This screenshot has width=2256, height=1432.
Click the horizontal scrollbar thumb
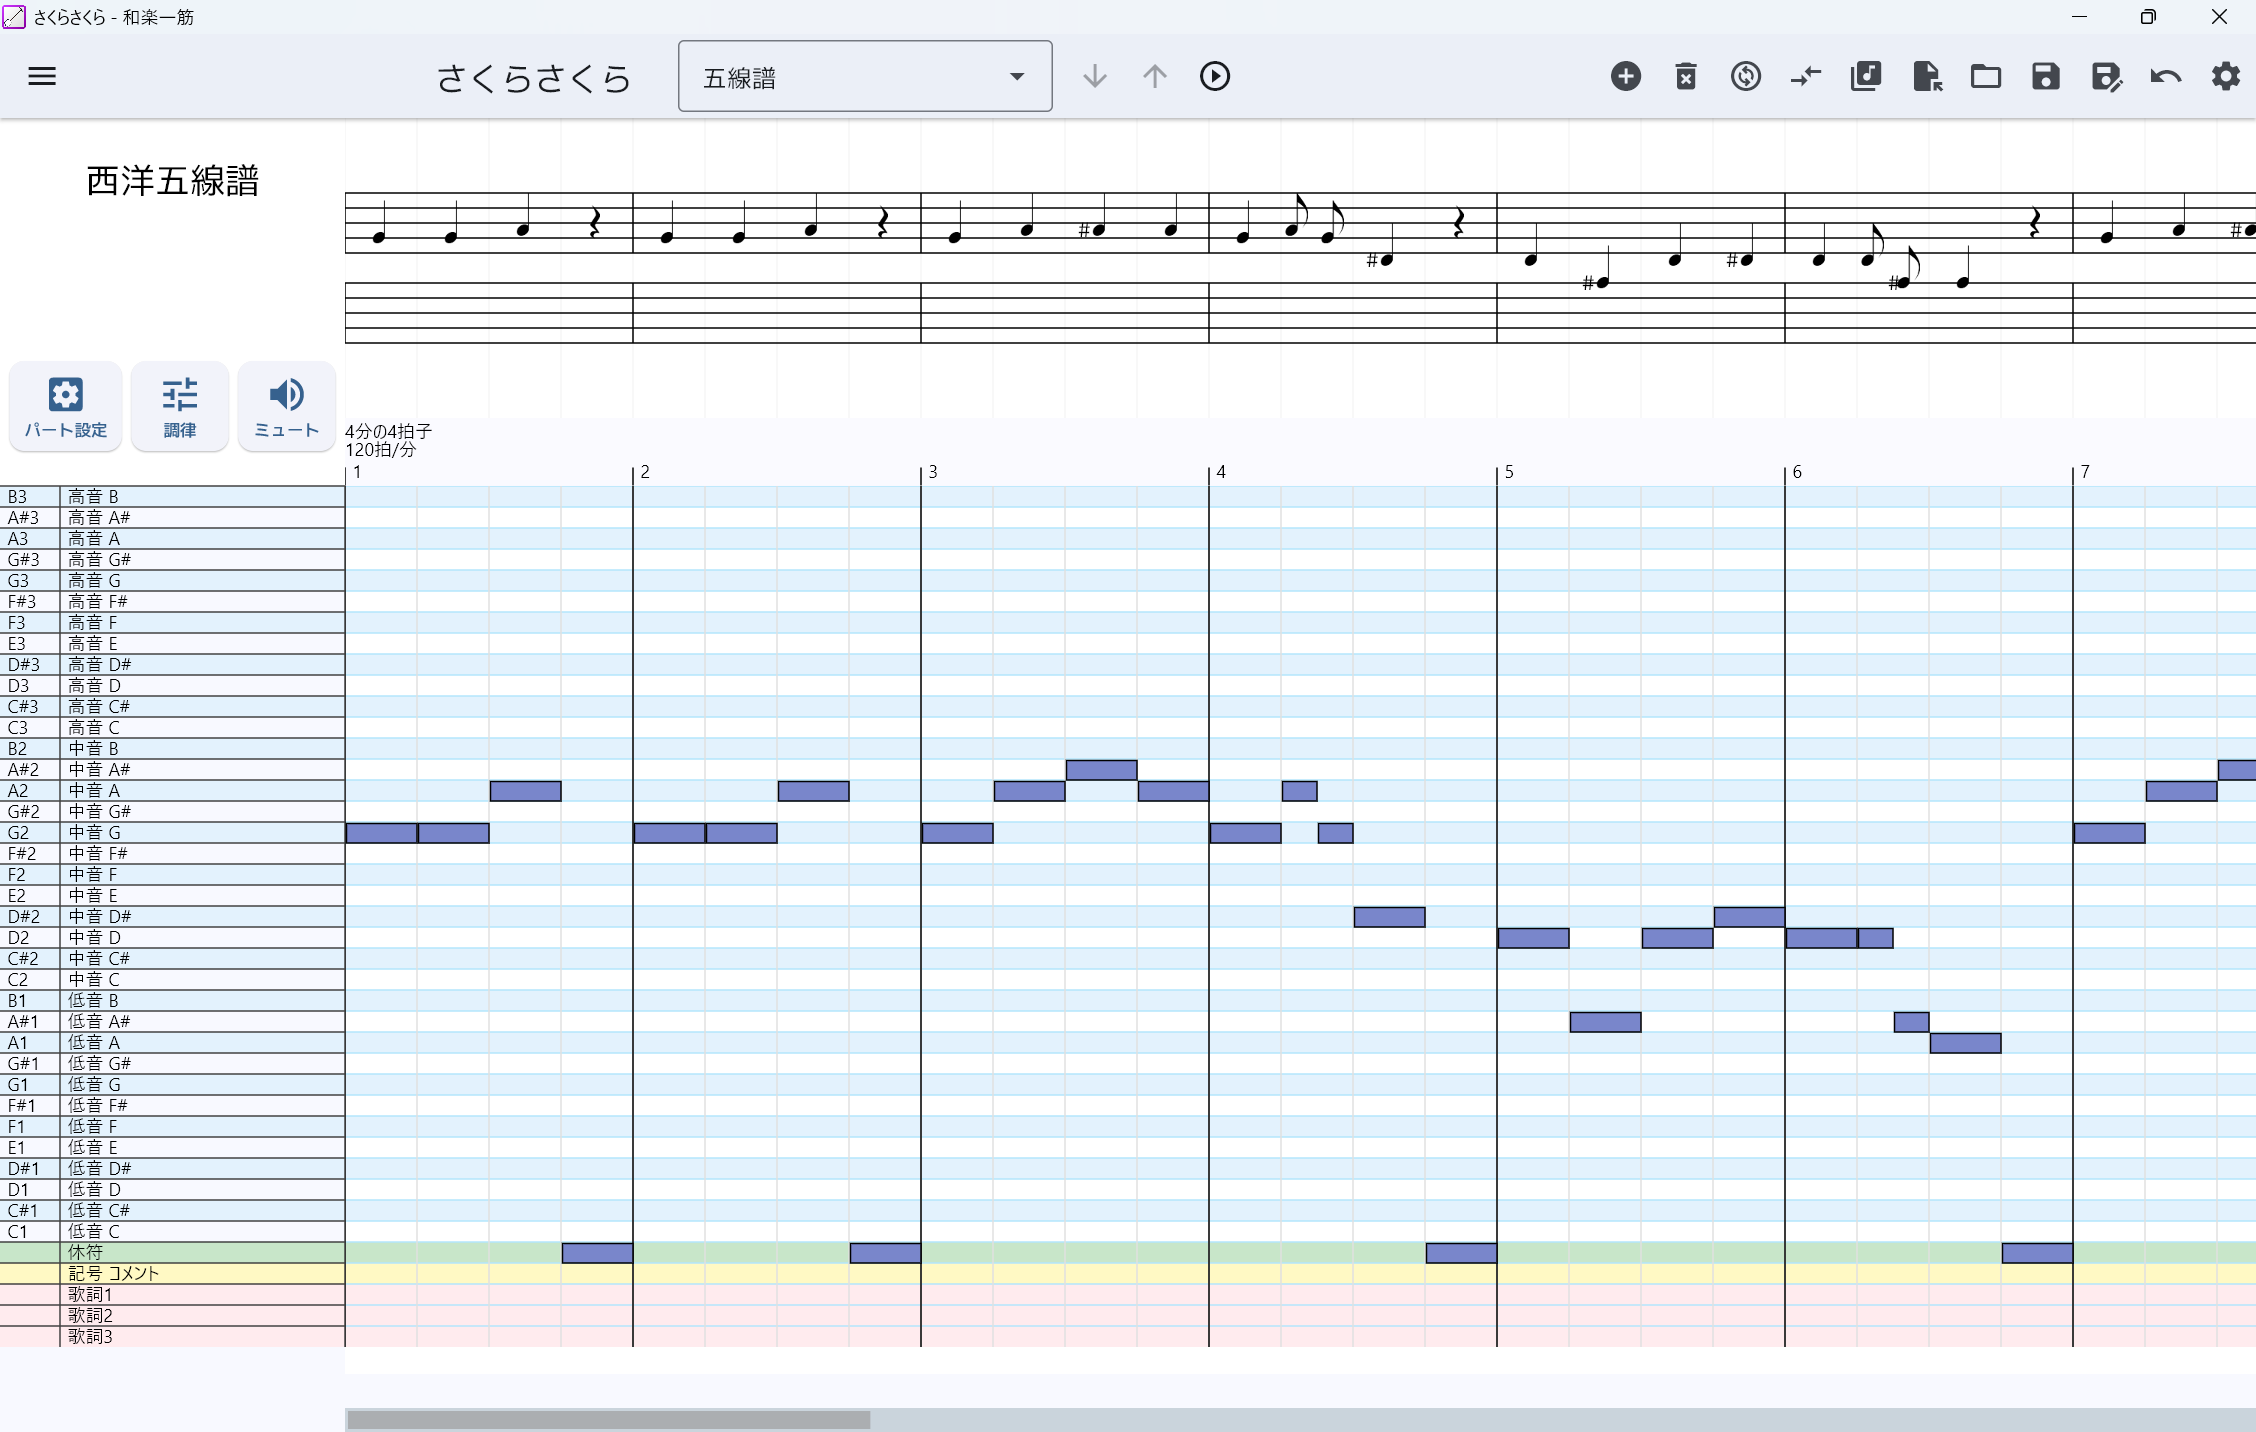608,1419
